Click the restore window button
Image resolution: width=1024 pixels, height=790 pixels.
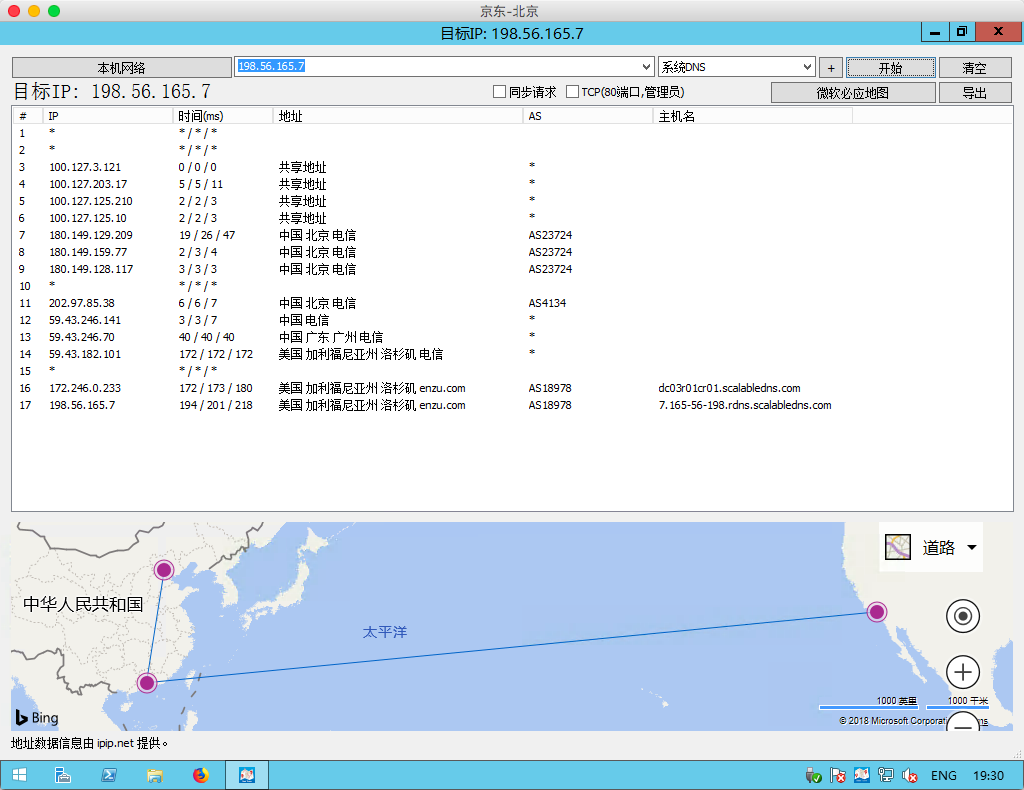[x=961, y=31]
